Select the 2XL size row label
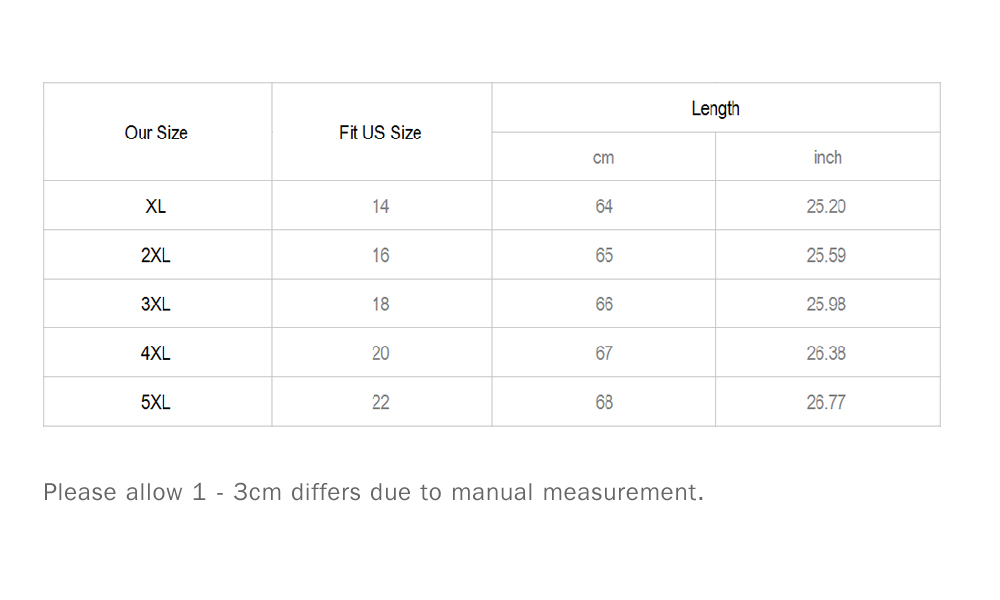This screenshot has width=1000, height=600. (x=156, y=256)
